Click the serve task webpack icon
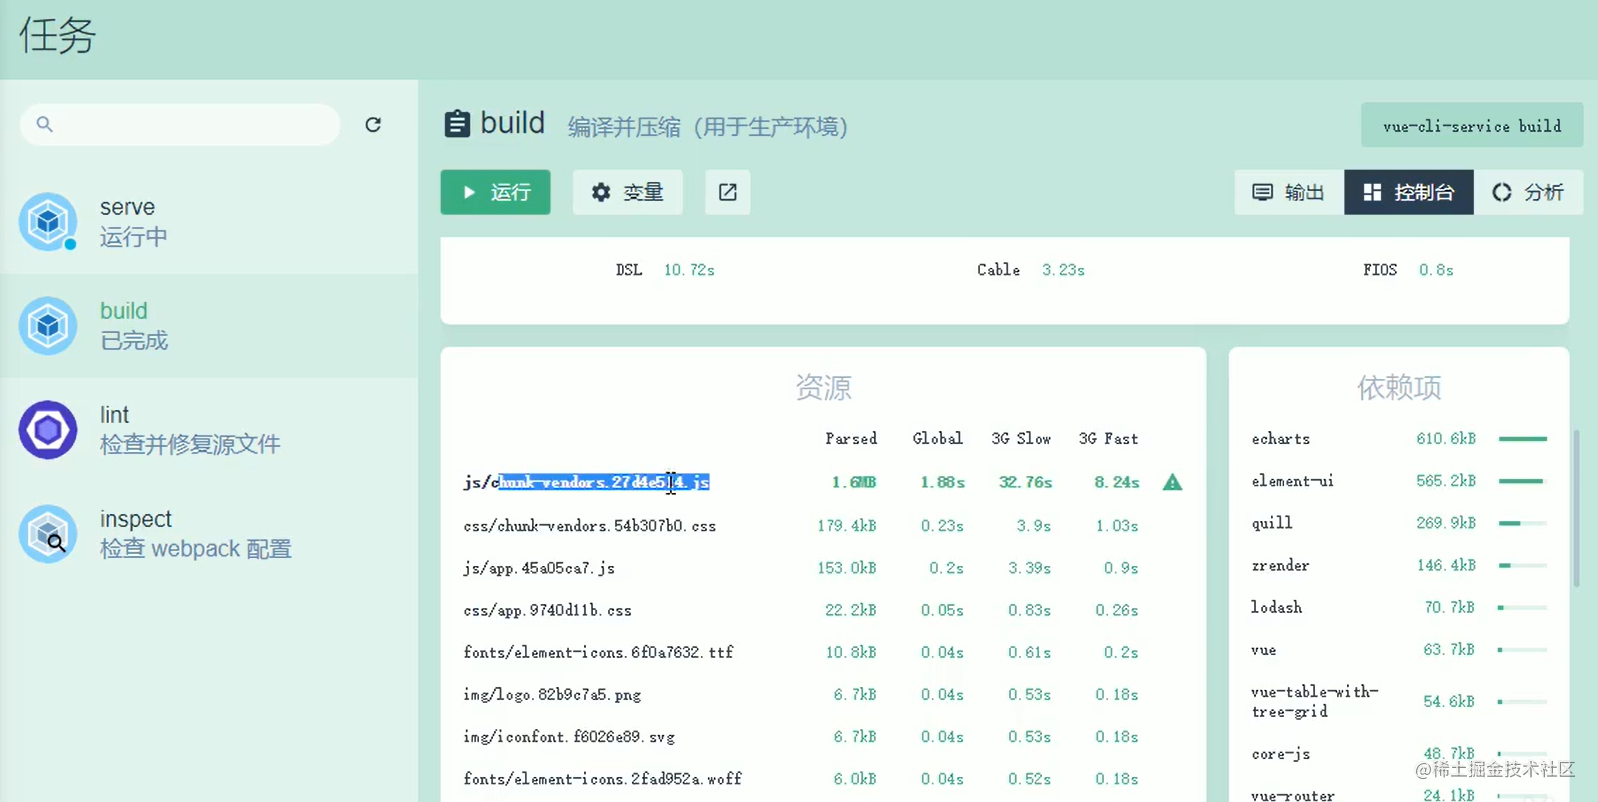This screenshot has width=1598, height=802. pos(48,222)
